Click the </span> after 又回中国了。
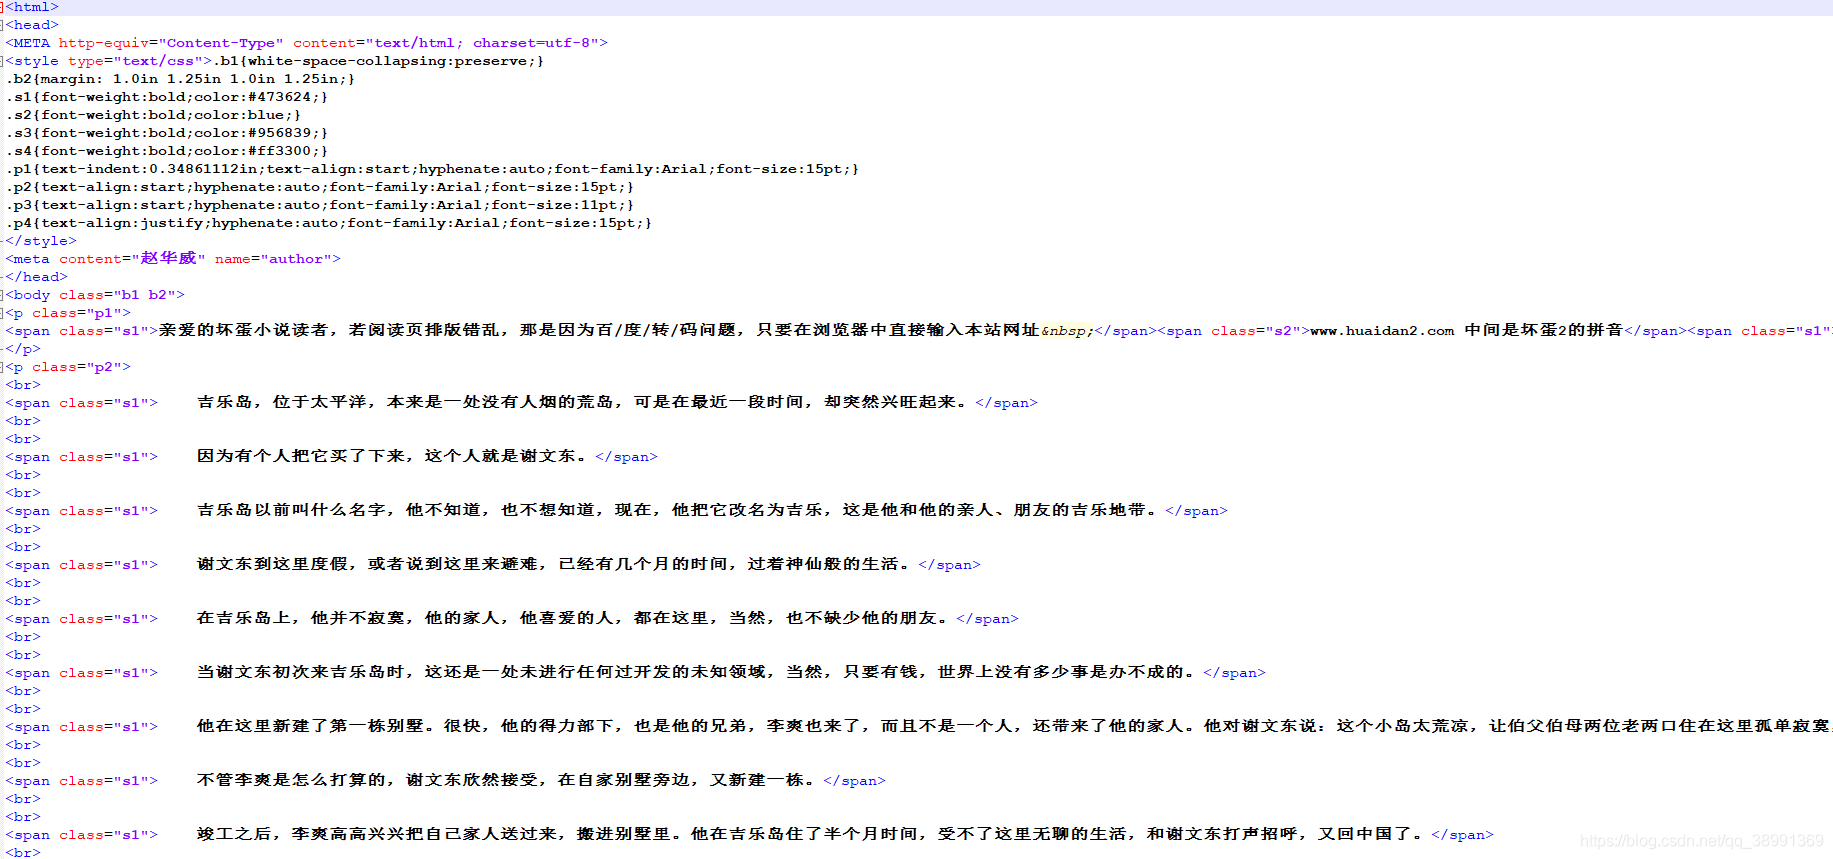 coord(1463,835)
